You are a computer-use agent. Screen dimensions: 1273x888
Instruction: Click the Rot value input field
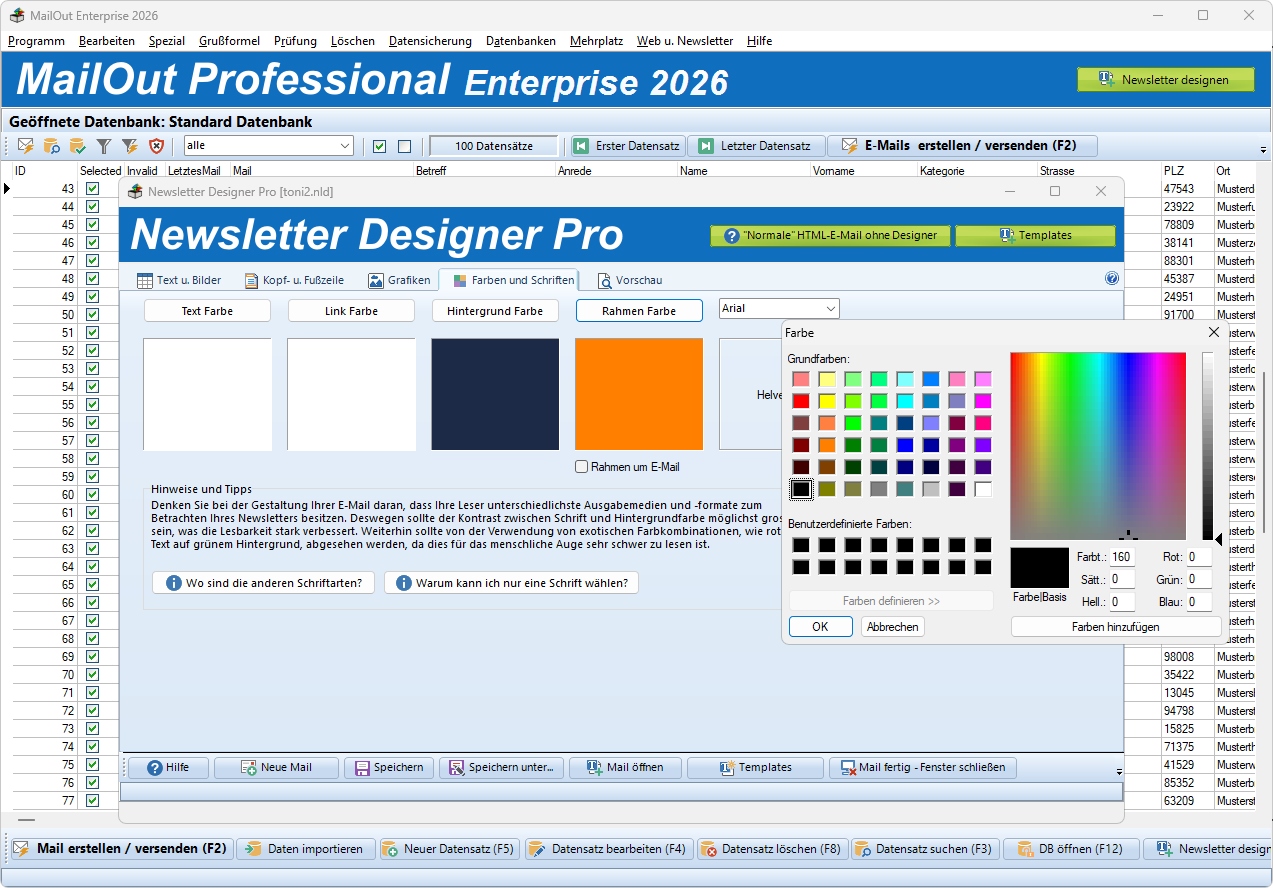1199,557
